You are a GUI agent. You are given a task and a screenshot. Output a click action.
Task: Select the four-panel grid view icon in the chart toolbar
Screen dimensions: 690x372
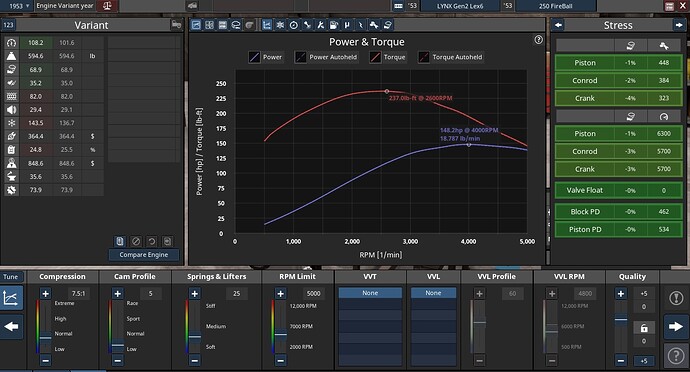click(209, 25)
